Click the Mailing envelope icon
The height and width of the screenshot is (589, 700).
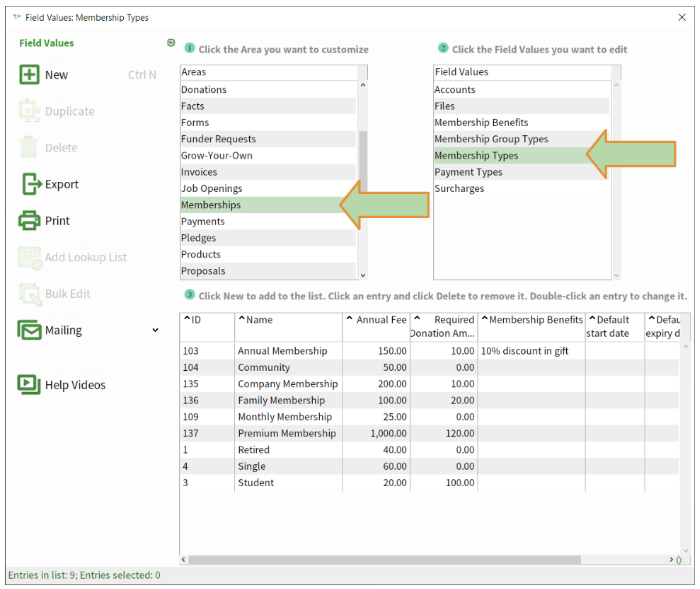pyautogui.click(x=29, y=330)
